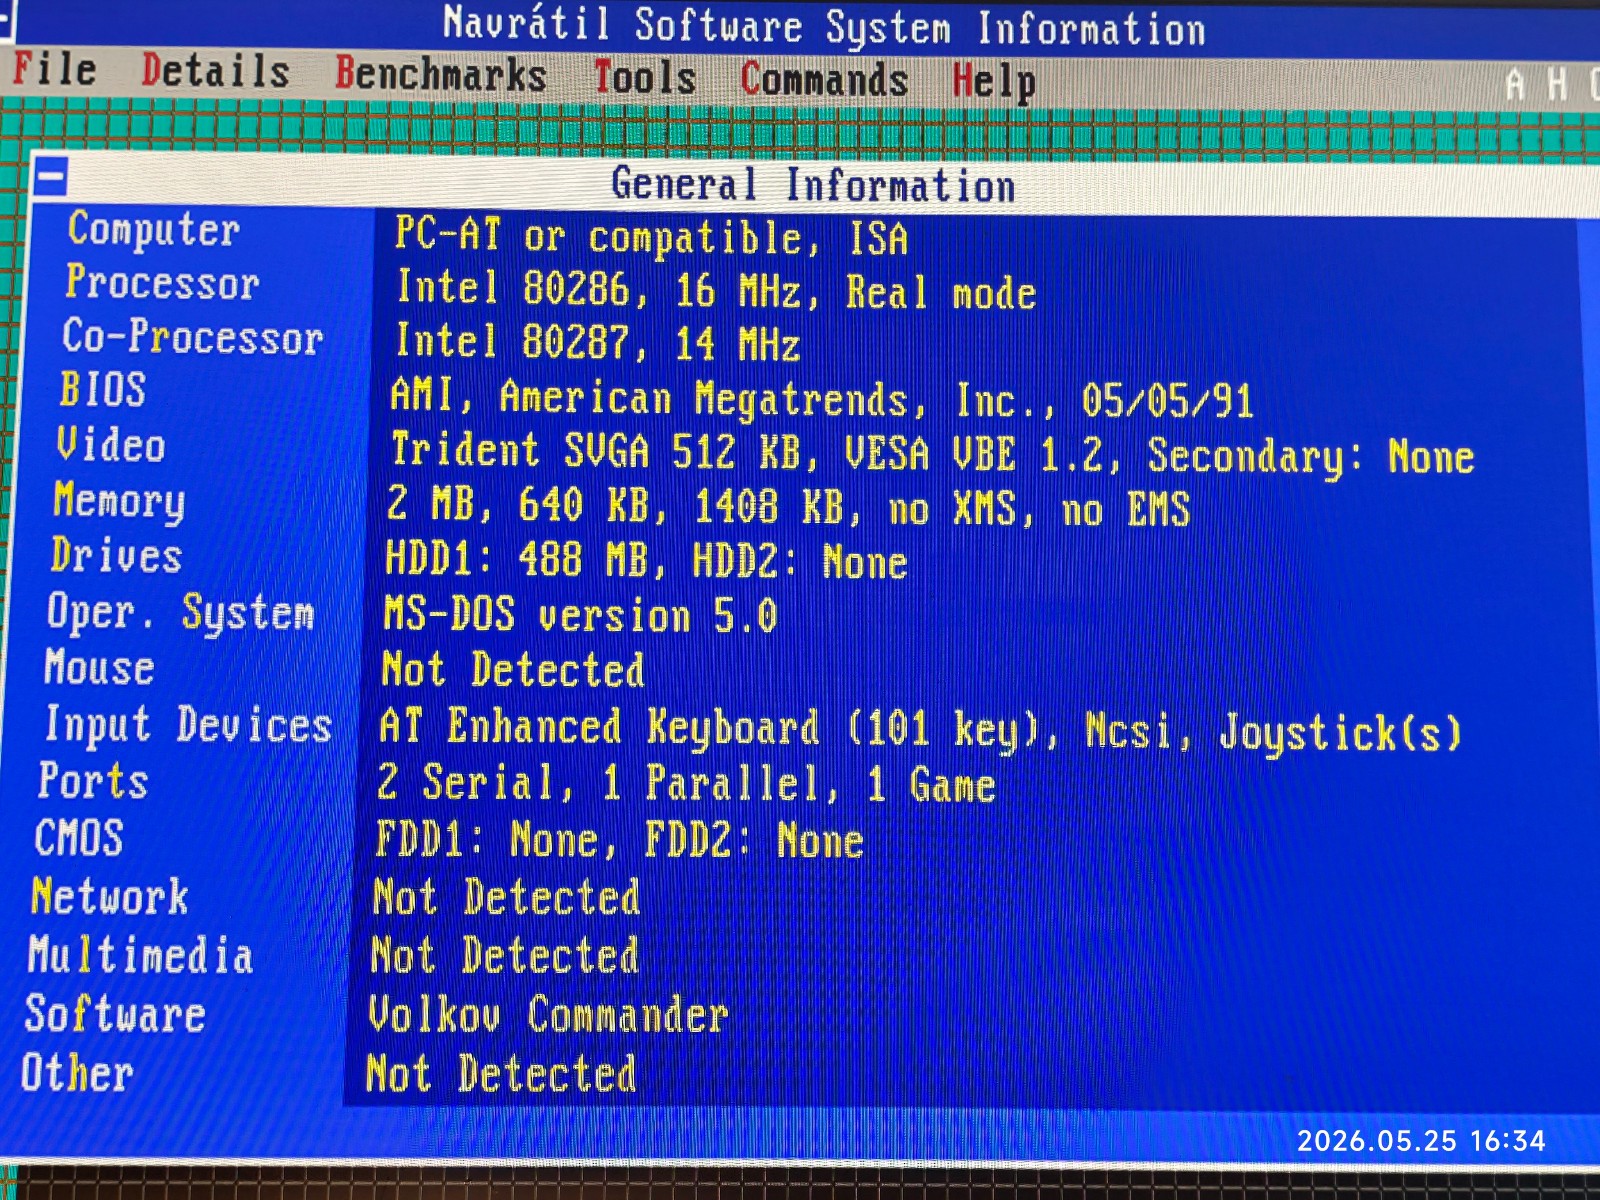Select the Other row label
The image size is (1600, 1200).
click(77, 1073)
